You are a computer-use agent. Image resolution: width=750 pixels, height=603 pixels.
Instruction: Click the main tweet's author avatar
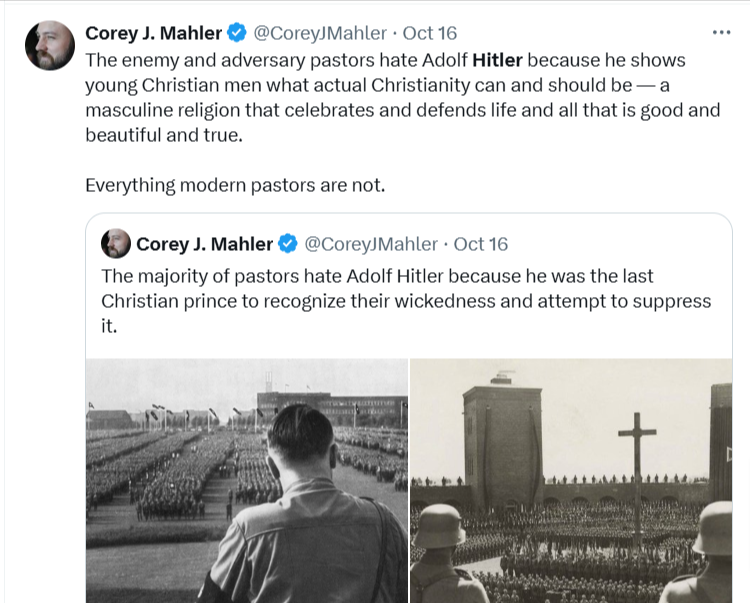coord(49,46)
